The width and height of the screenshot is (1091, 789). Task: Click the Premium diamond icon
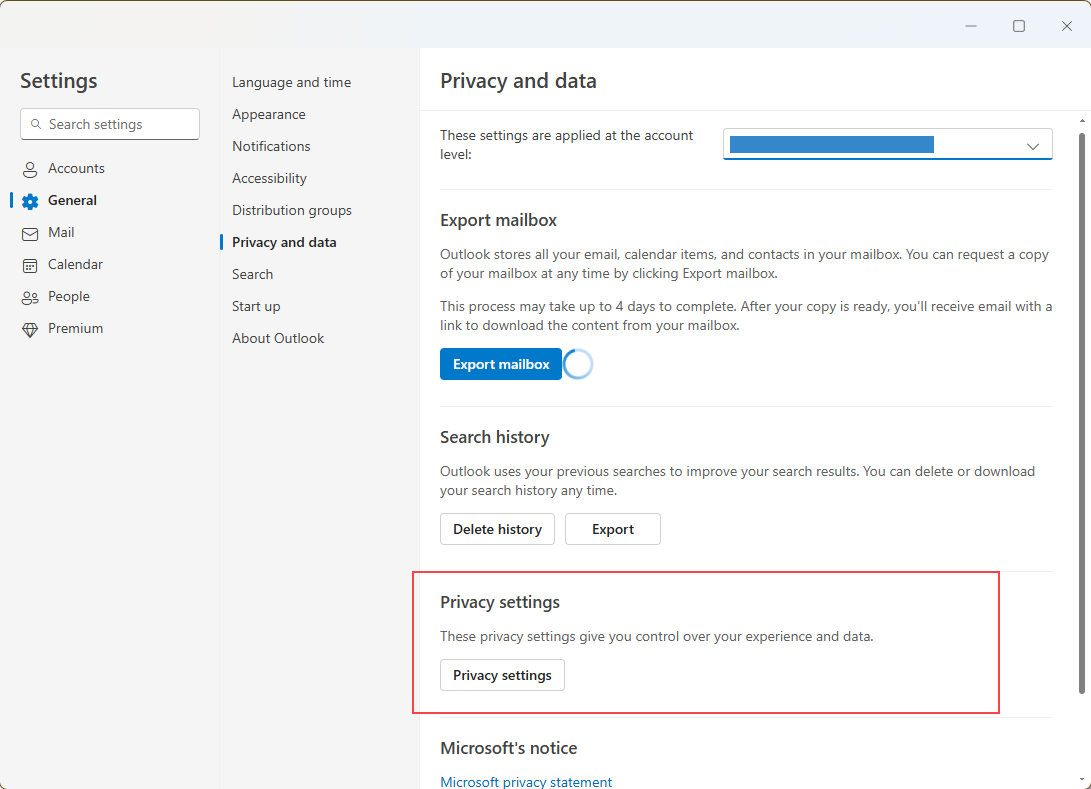(30, 330)
